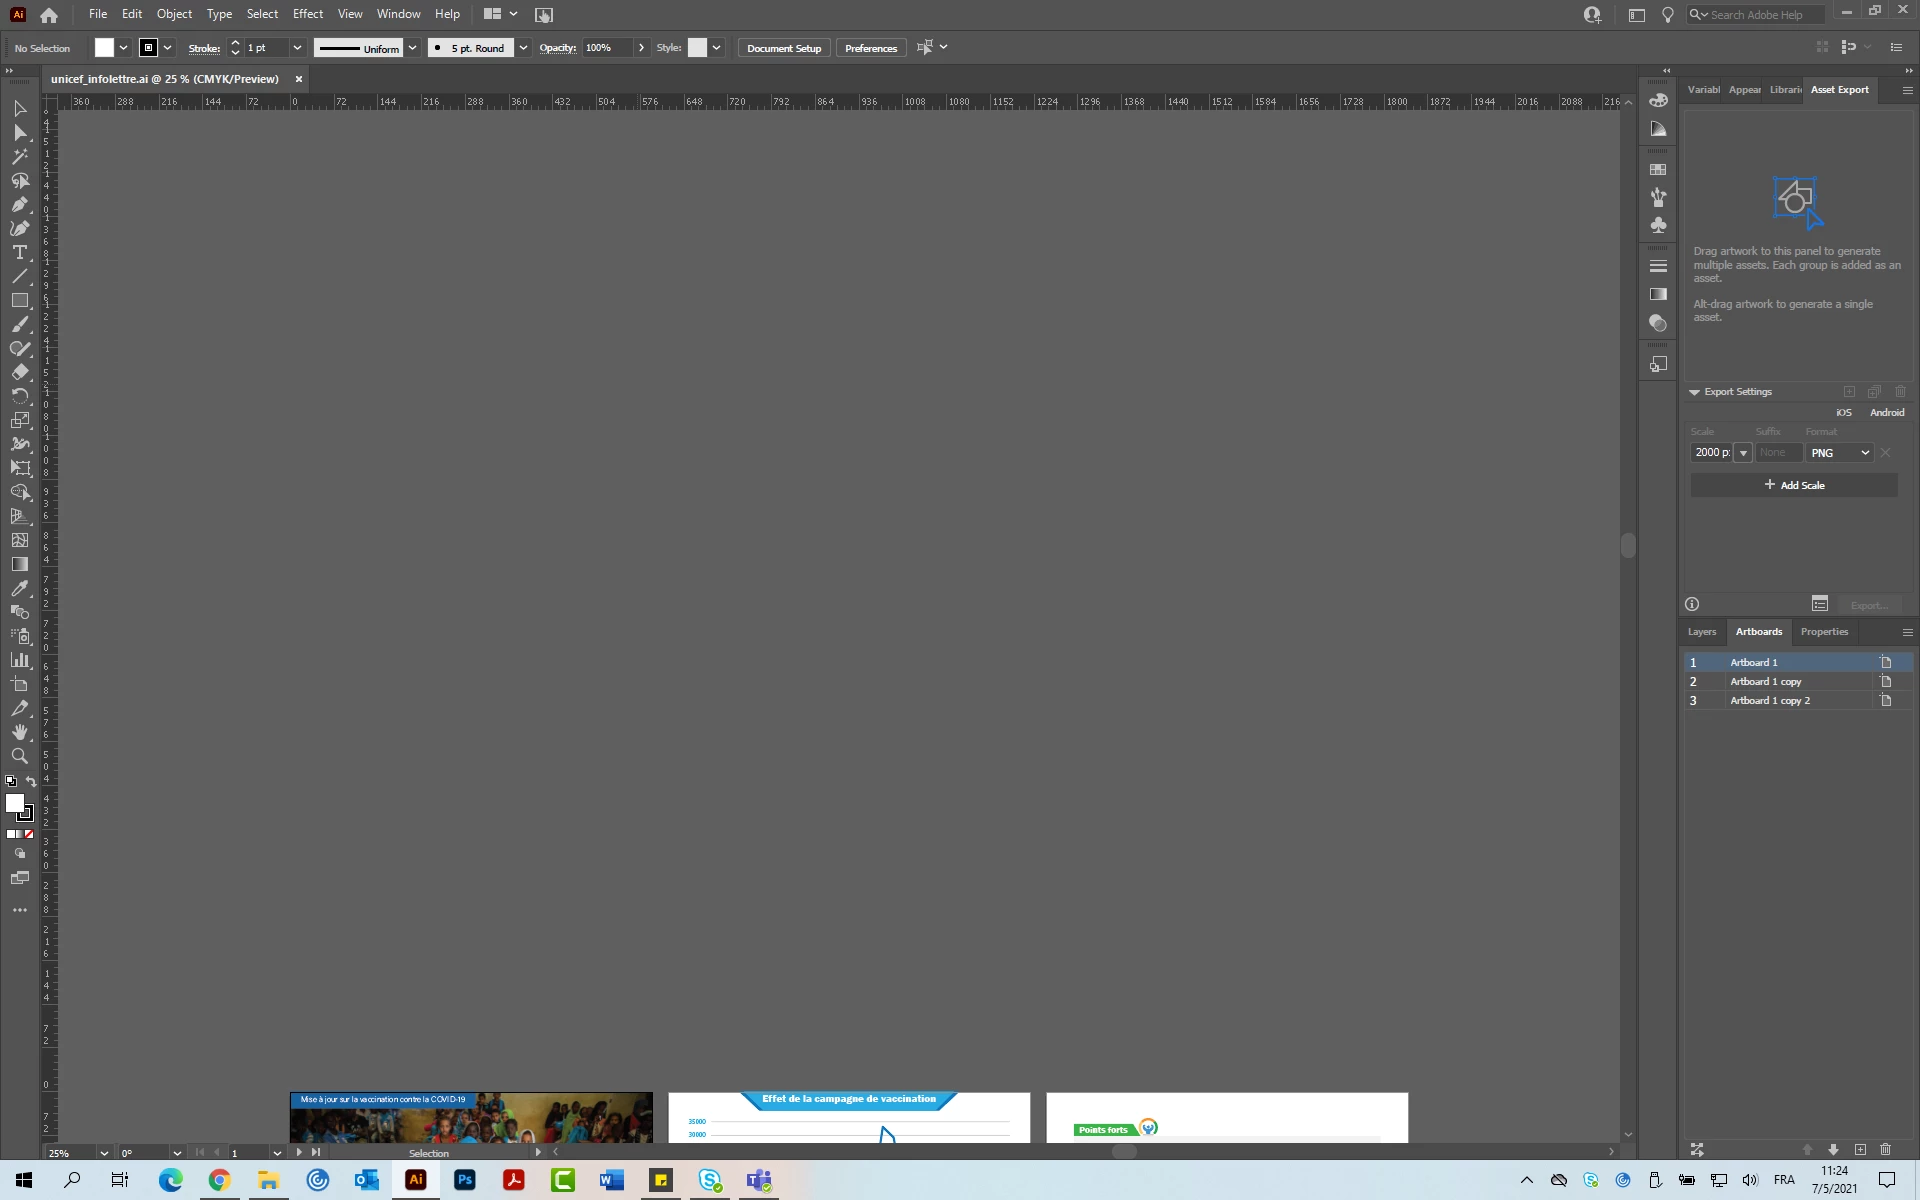Select the Column Graph tool
Image resolution: width=1920 pixels, height=1200 pixels.
(19, 660)
